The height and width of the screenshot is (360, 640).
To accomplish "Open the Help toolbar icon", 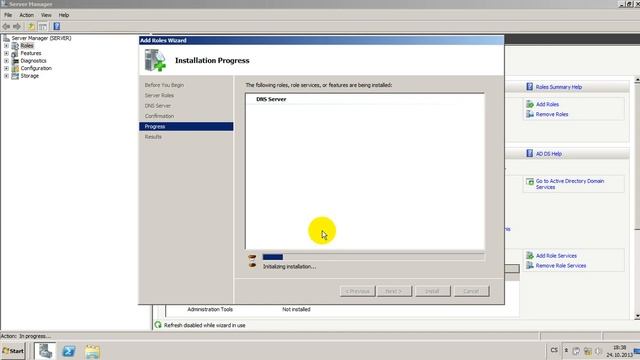I will coord(57,27).
